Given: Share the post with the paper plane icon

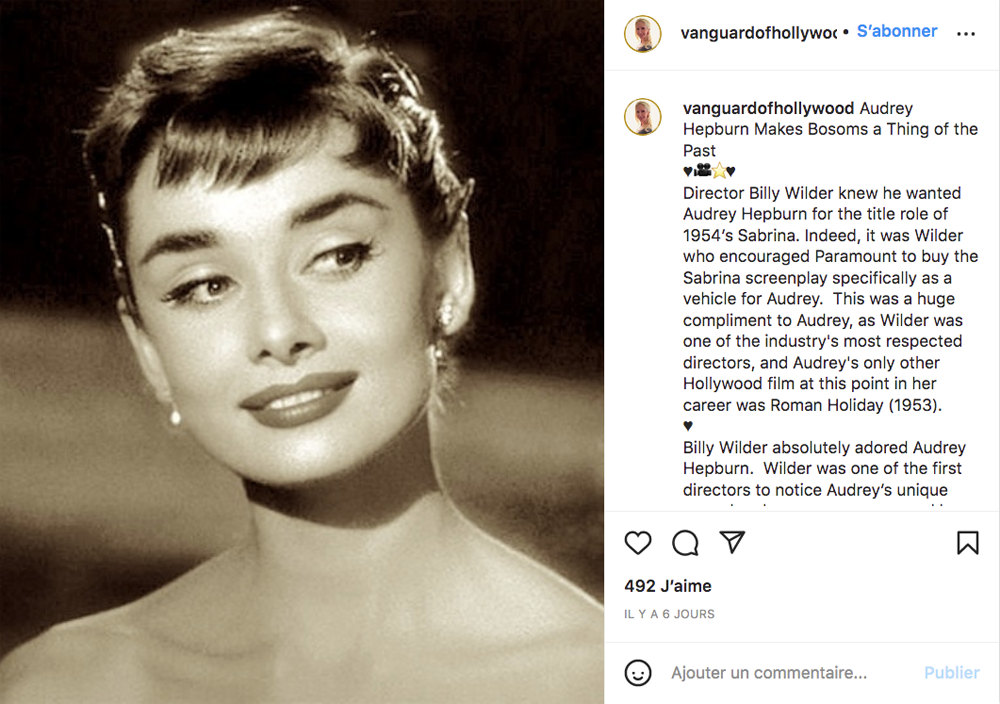Looking at the screenshot, I should 732,542.
